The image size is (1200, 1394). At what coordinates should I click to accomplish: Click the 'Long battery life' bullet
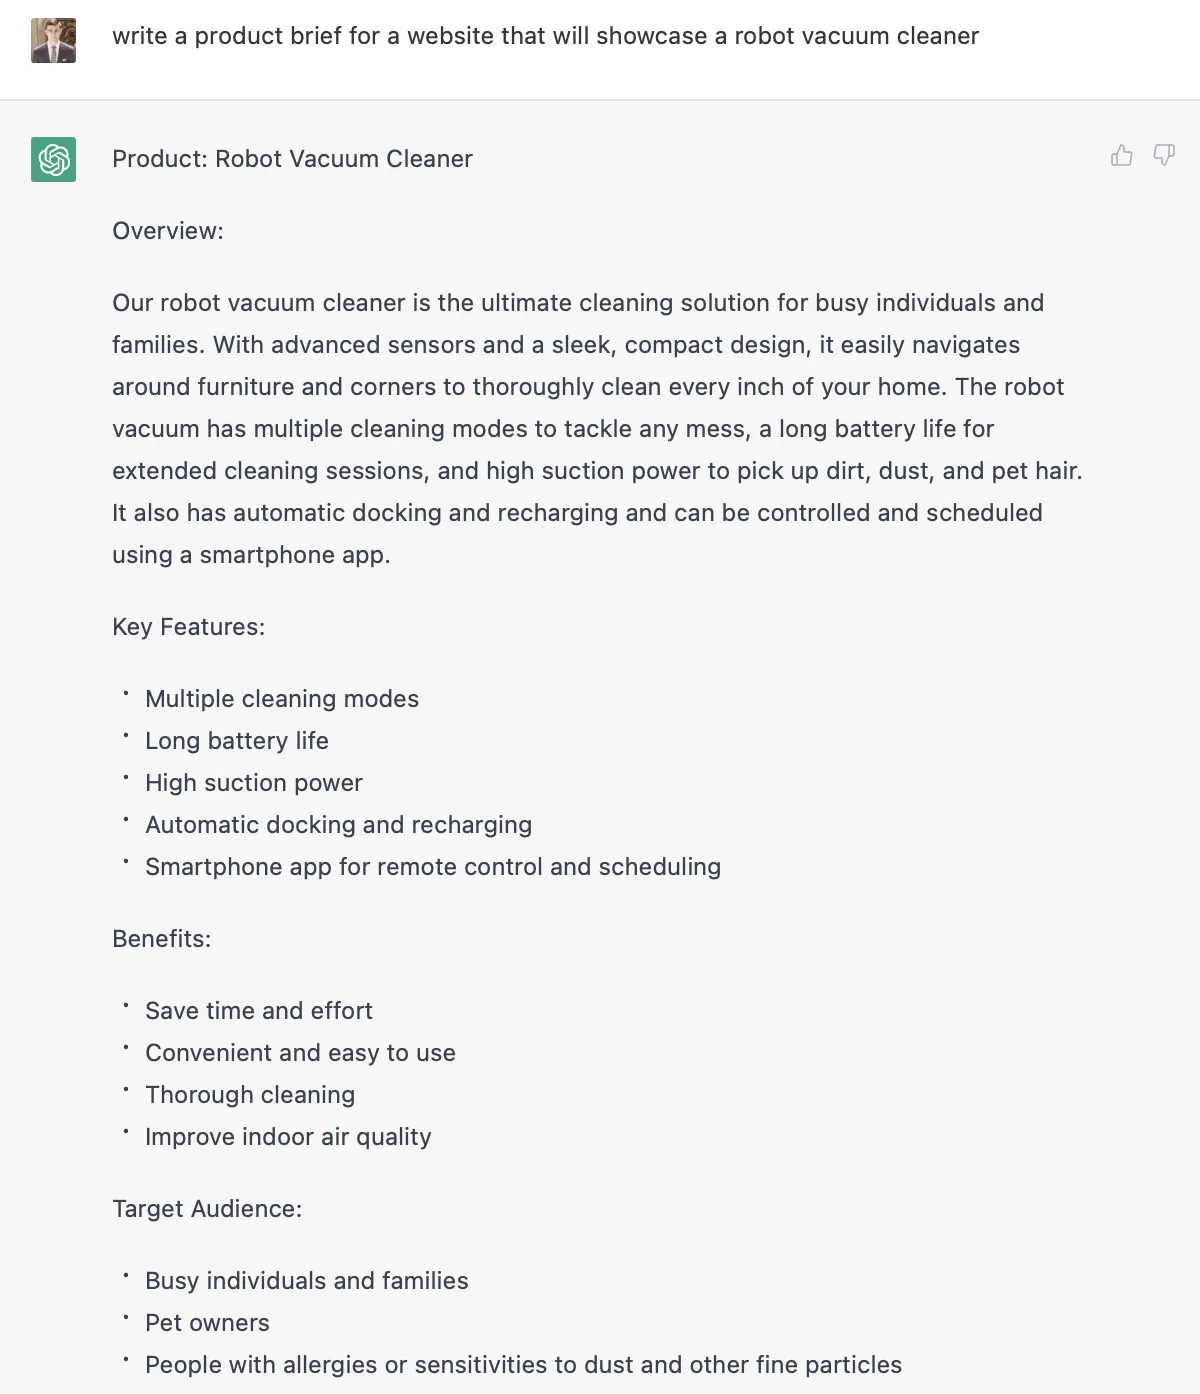(x=237, y=741)
